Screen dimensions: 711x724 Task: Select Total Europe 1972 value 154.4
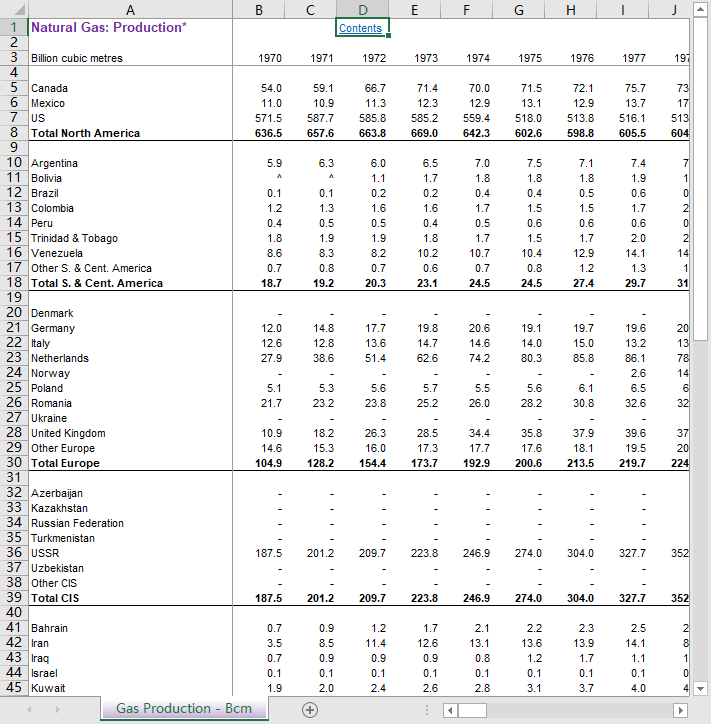(x=373, y=464)
